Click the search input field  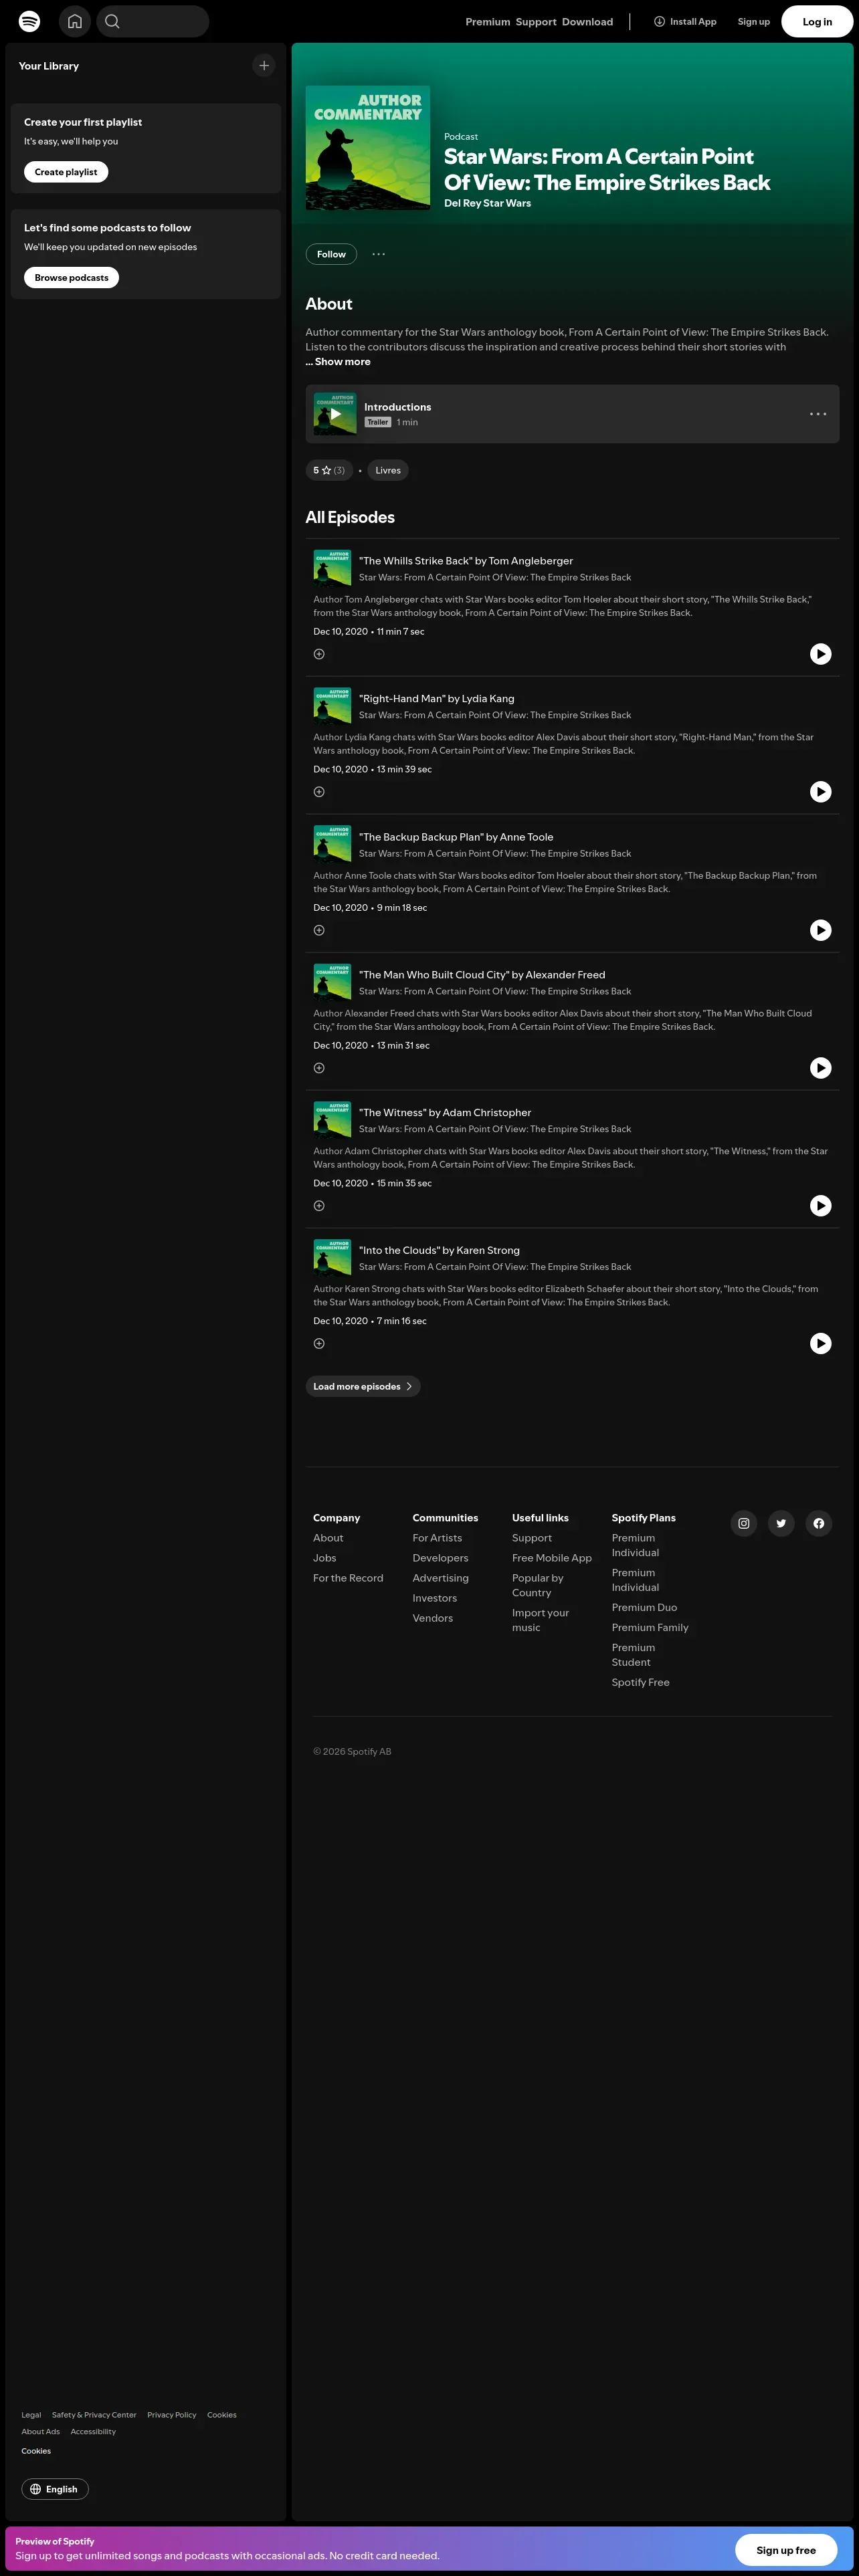pos(153,21)
